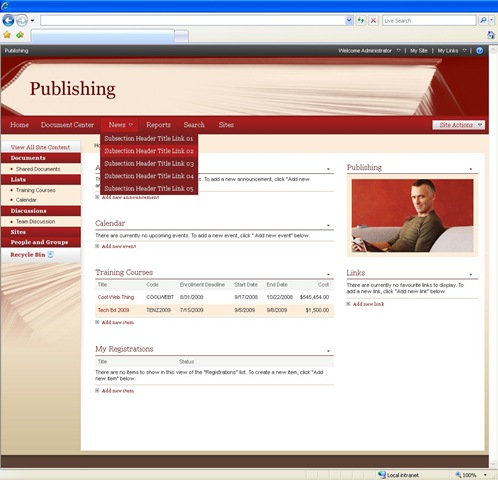
Task: Click the Add new event link
Action: [x=119, y=246]
